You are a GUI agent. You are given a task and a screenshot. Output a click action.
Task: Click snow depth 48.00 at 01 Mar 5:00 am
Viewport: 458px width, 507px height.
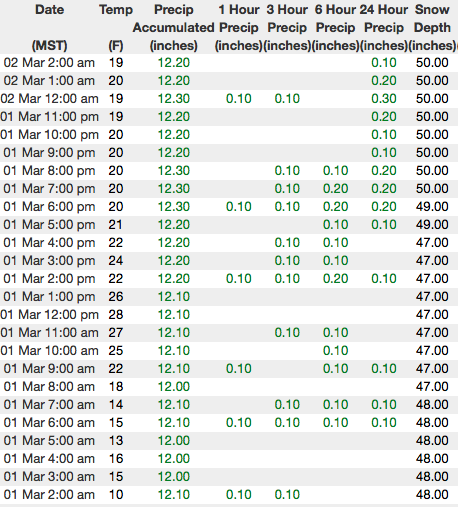[x=432, y=441]
